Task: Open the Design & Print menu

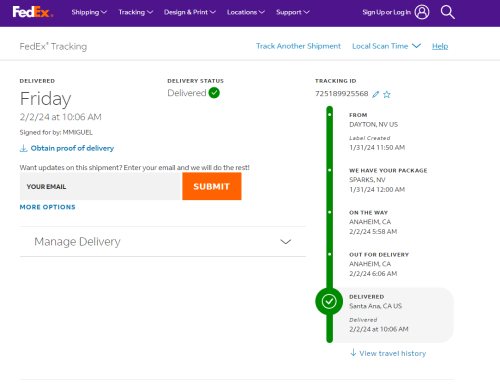Action: click(x=190, y=12)
